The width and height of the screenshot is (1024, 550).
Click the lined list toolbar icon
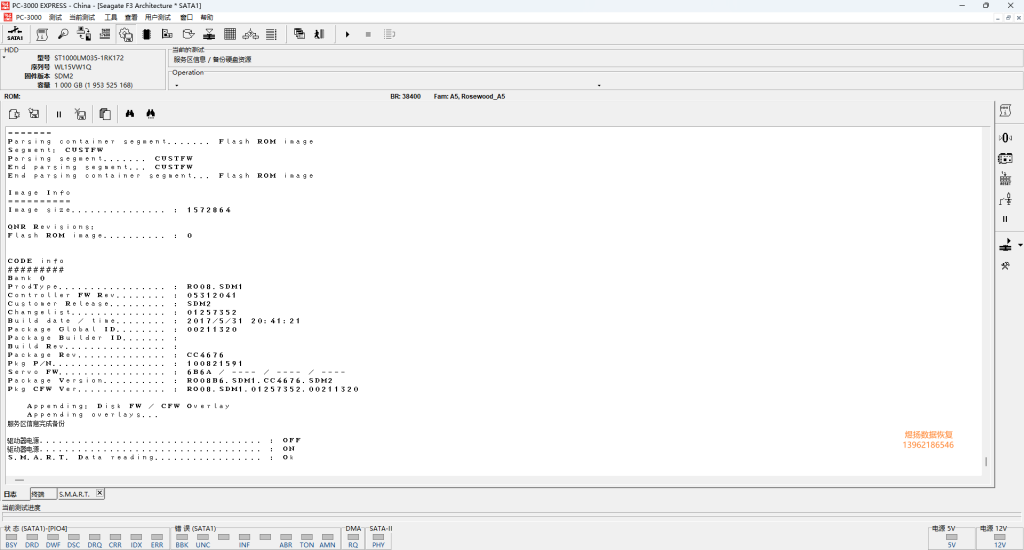pos(272,34)
